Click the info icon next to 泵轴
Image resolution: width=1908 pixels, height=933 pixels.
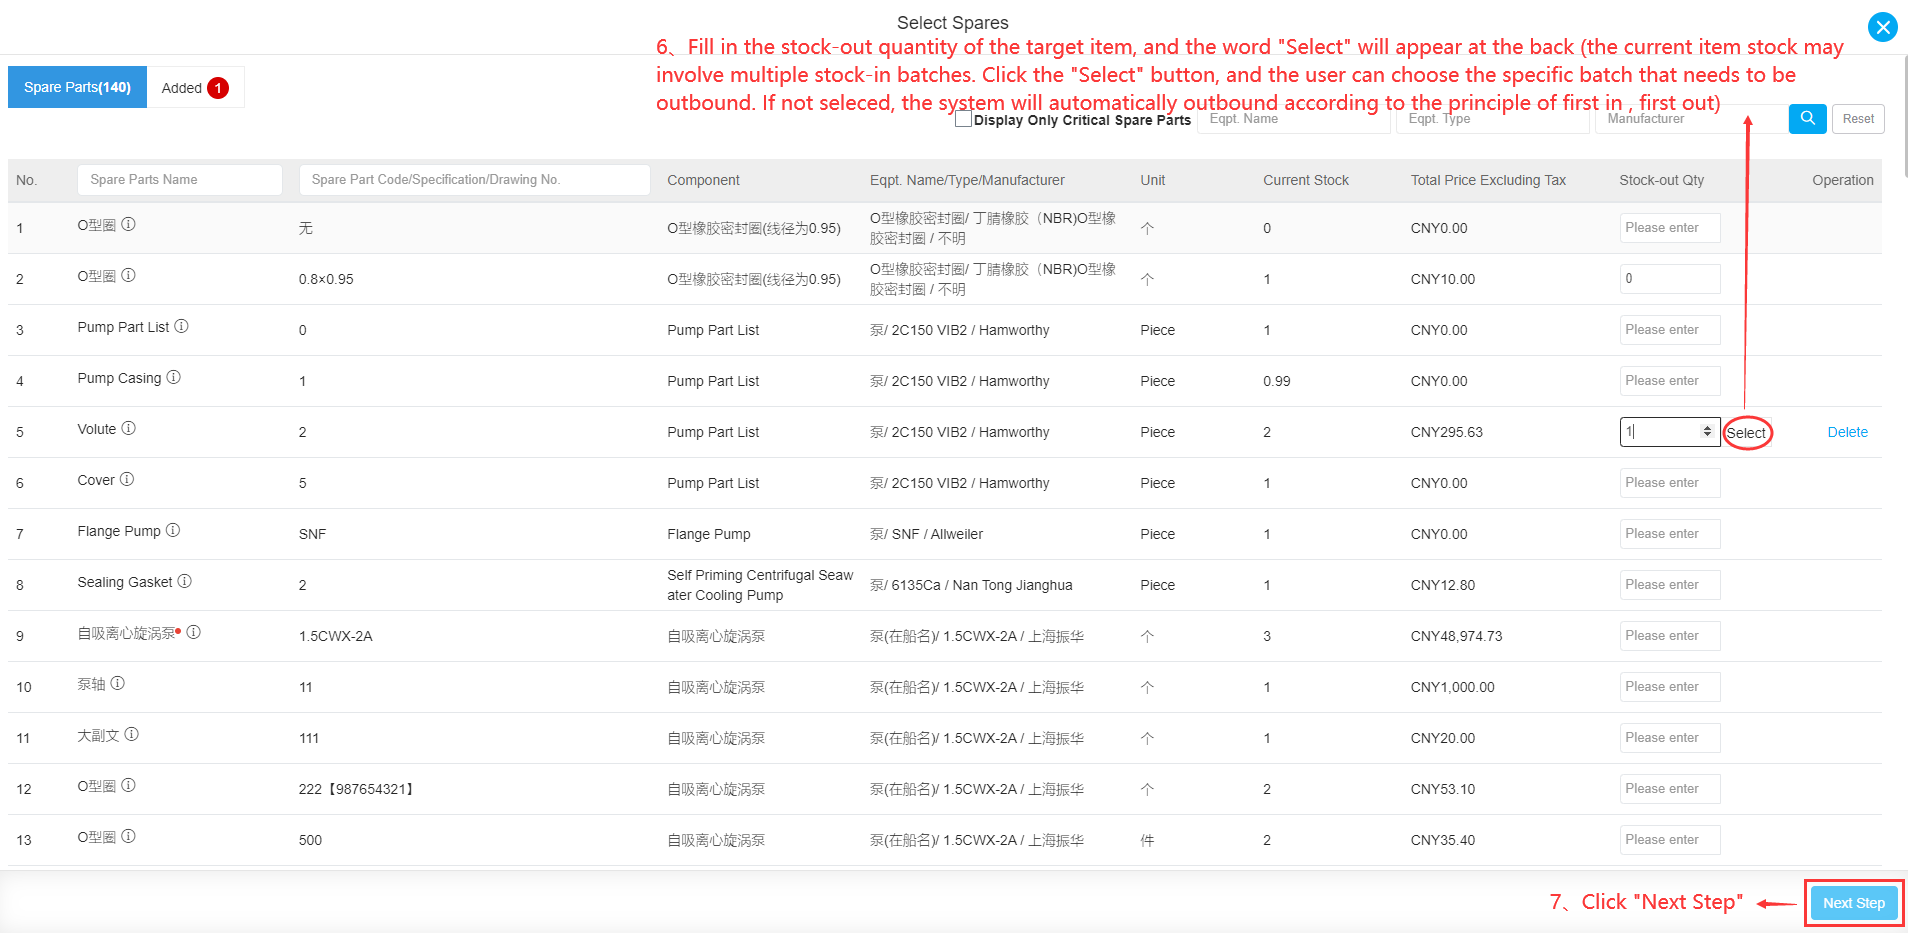[117, 683]
